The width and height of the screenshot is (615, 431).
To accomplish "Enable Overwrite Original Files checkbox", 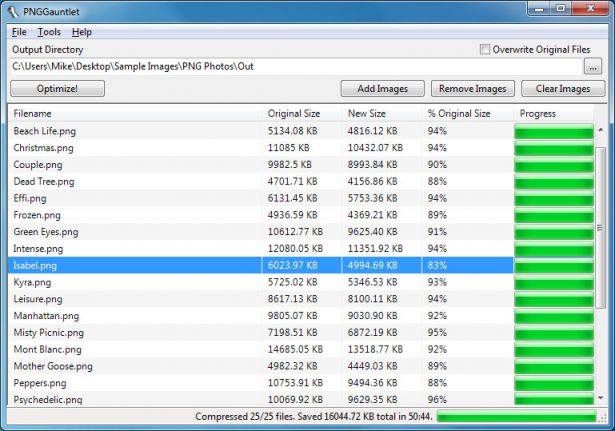I will 486,49.
